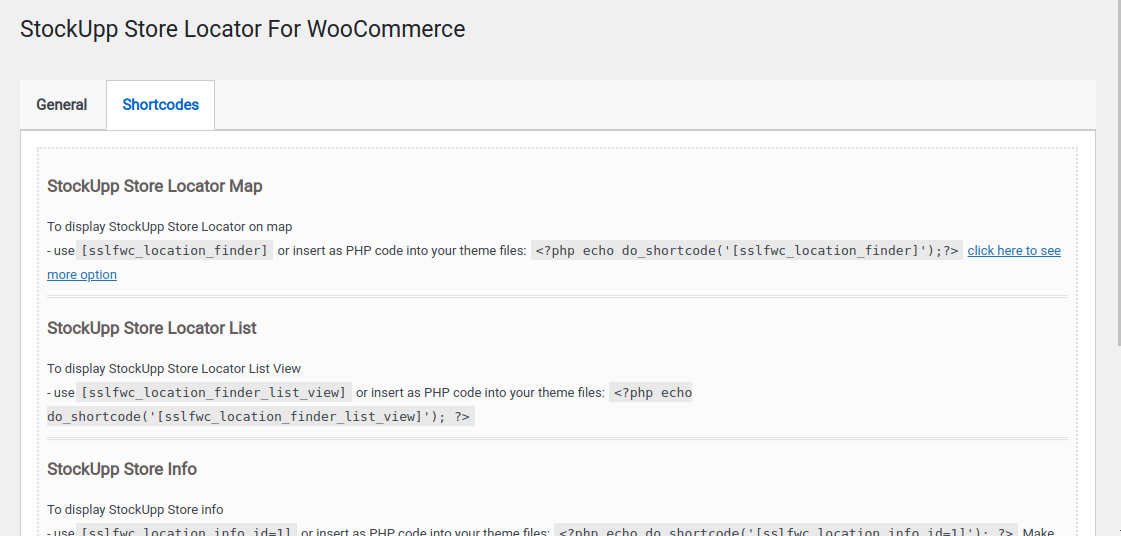Screen dimensions: 1121x536
Task: Click the 'StockUpp Store Locator List' heading
Action: pos(152,328)
